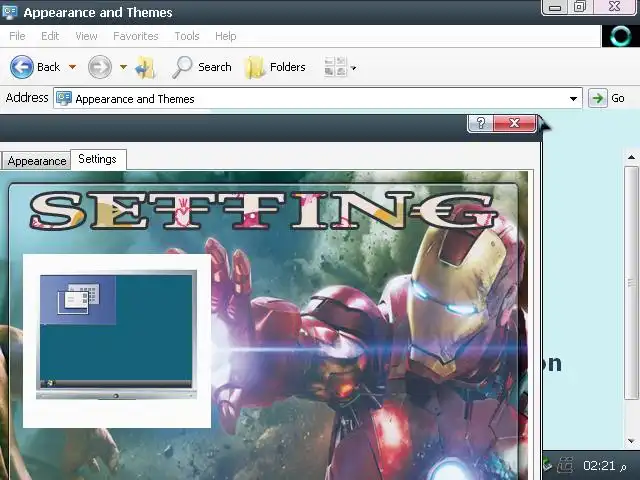Open the Edit menu
Image resolution: width=640 pixels, height=480 pixels.
(x=50, y=36)
